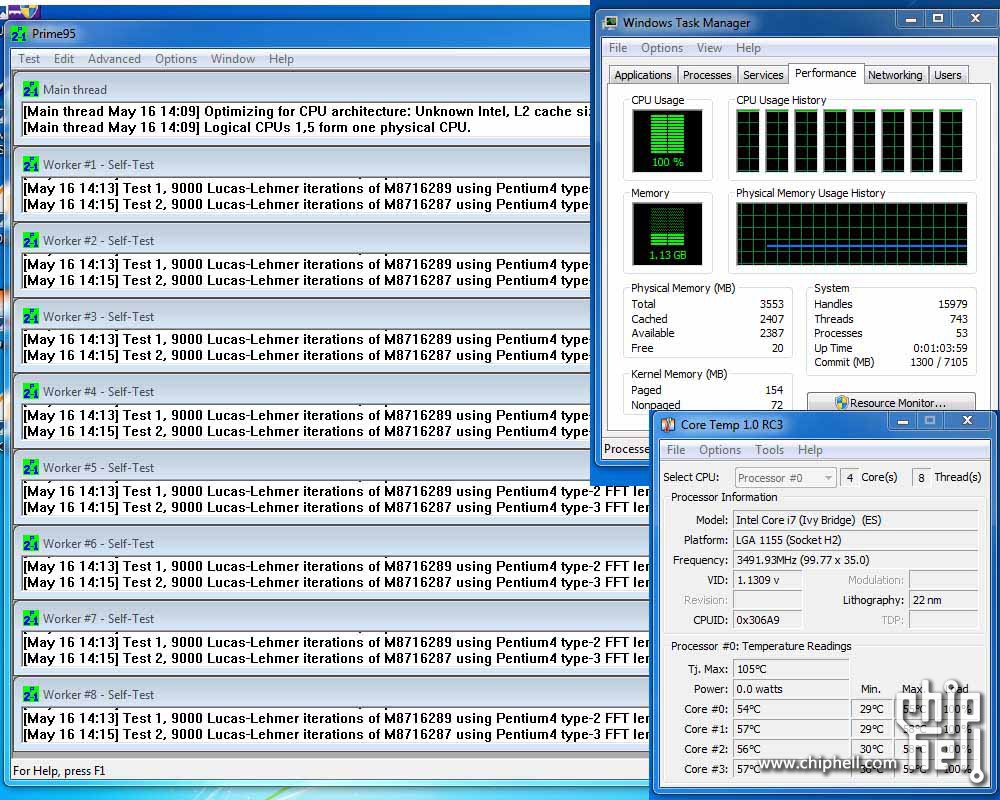This screenshot has height=800, width=1000.
Task: Open the Prime95 Options menu
Action: click(176, 59)
